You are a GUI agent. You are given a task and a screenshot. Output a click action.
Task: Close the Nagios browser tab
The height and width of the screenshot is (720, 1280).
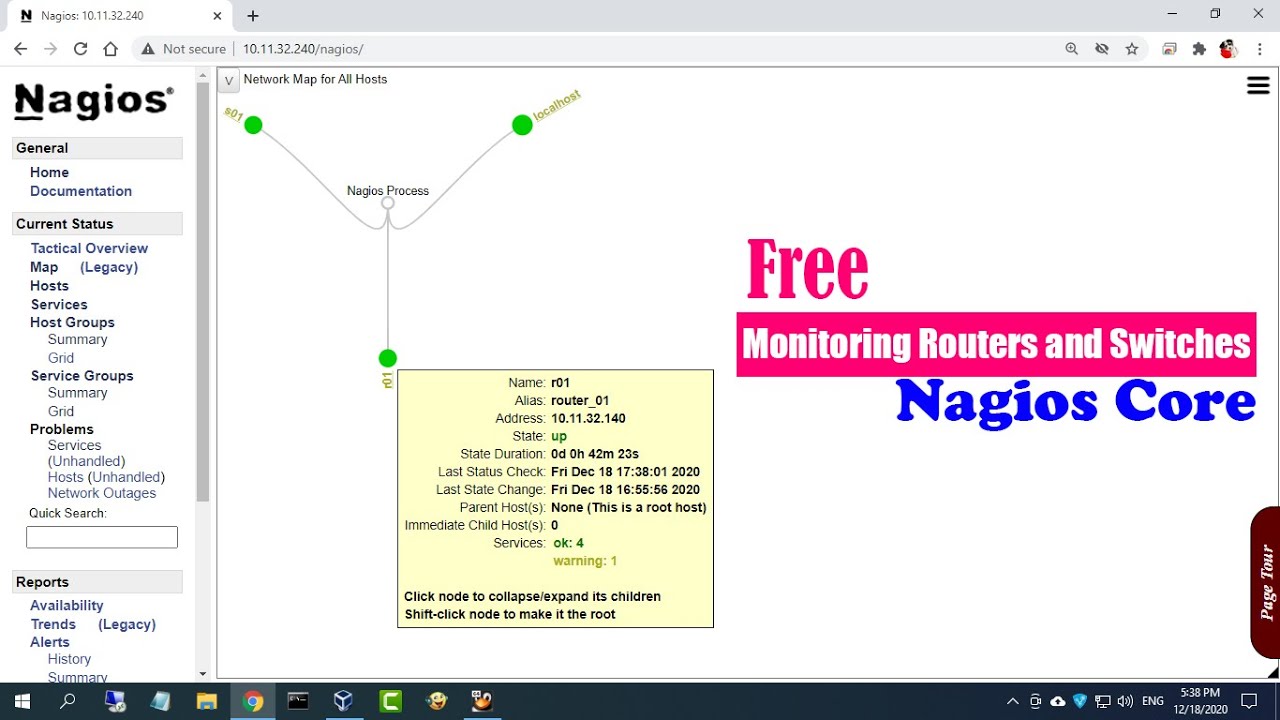pos(215,16)
